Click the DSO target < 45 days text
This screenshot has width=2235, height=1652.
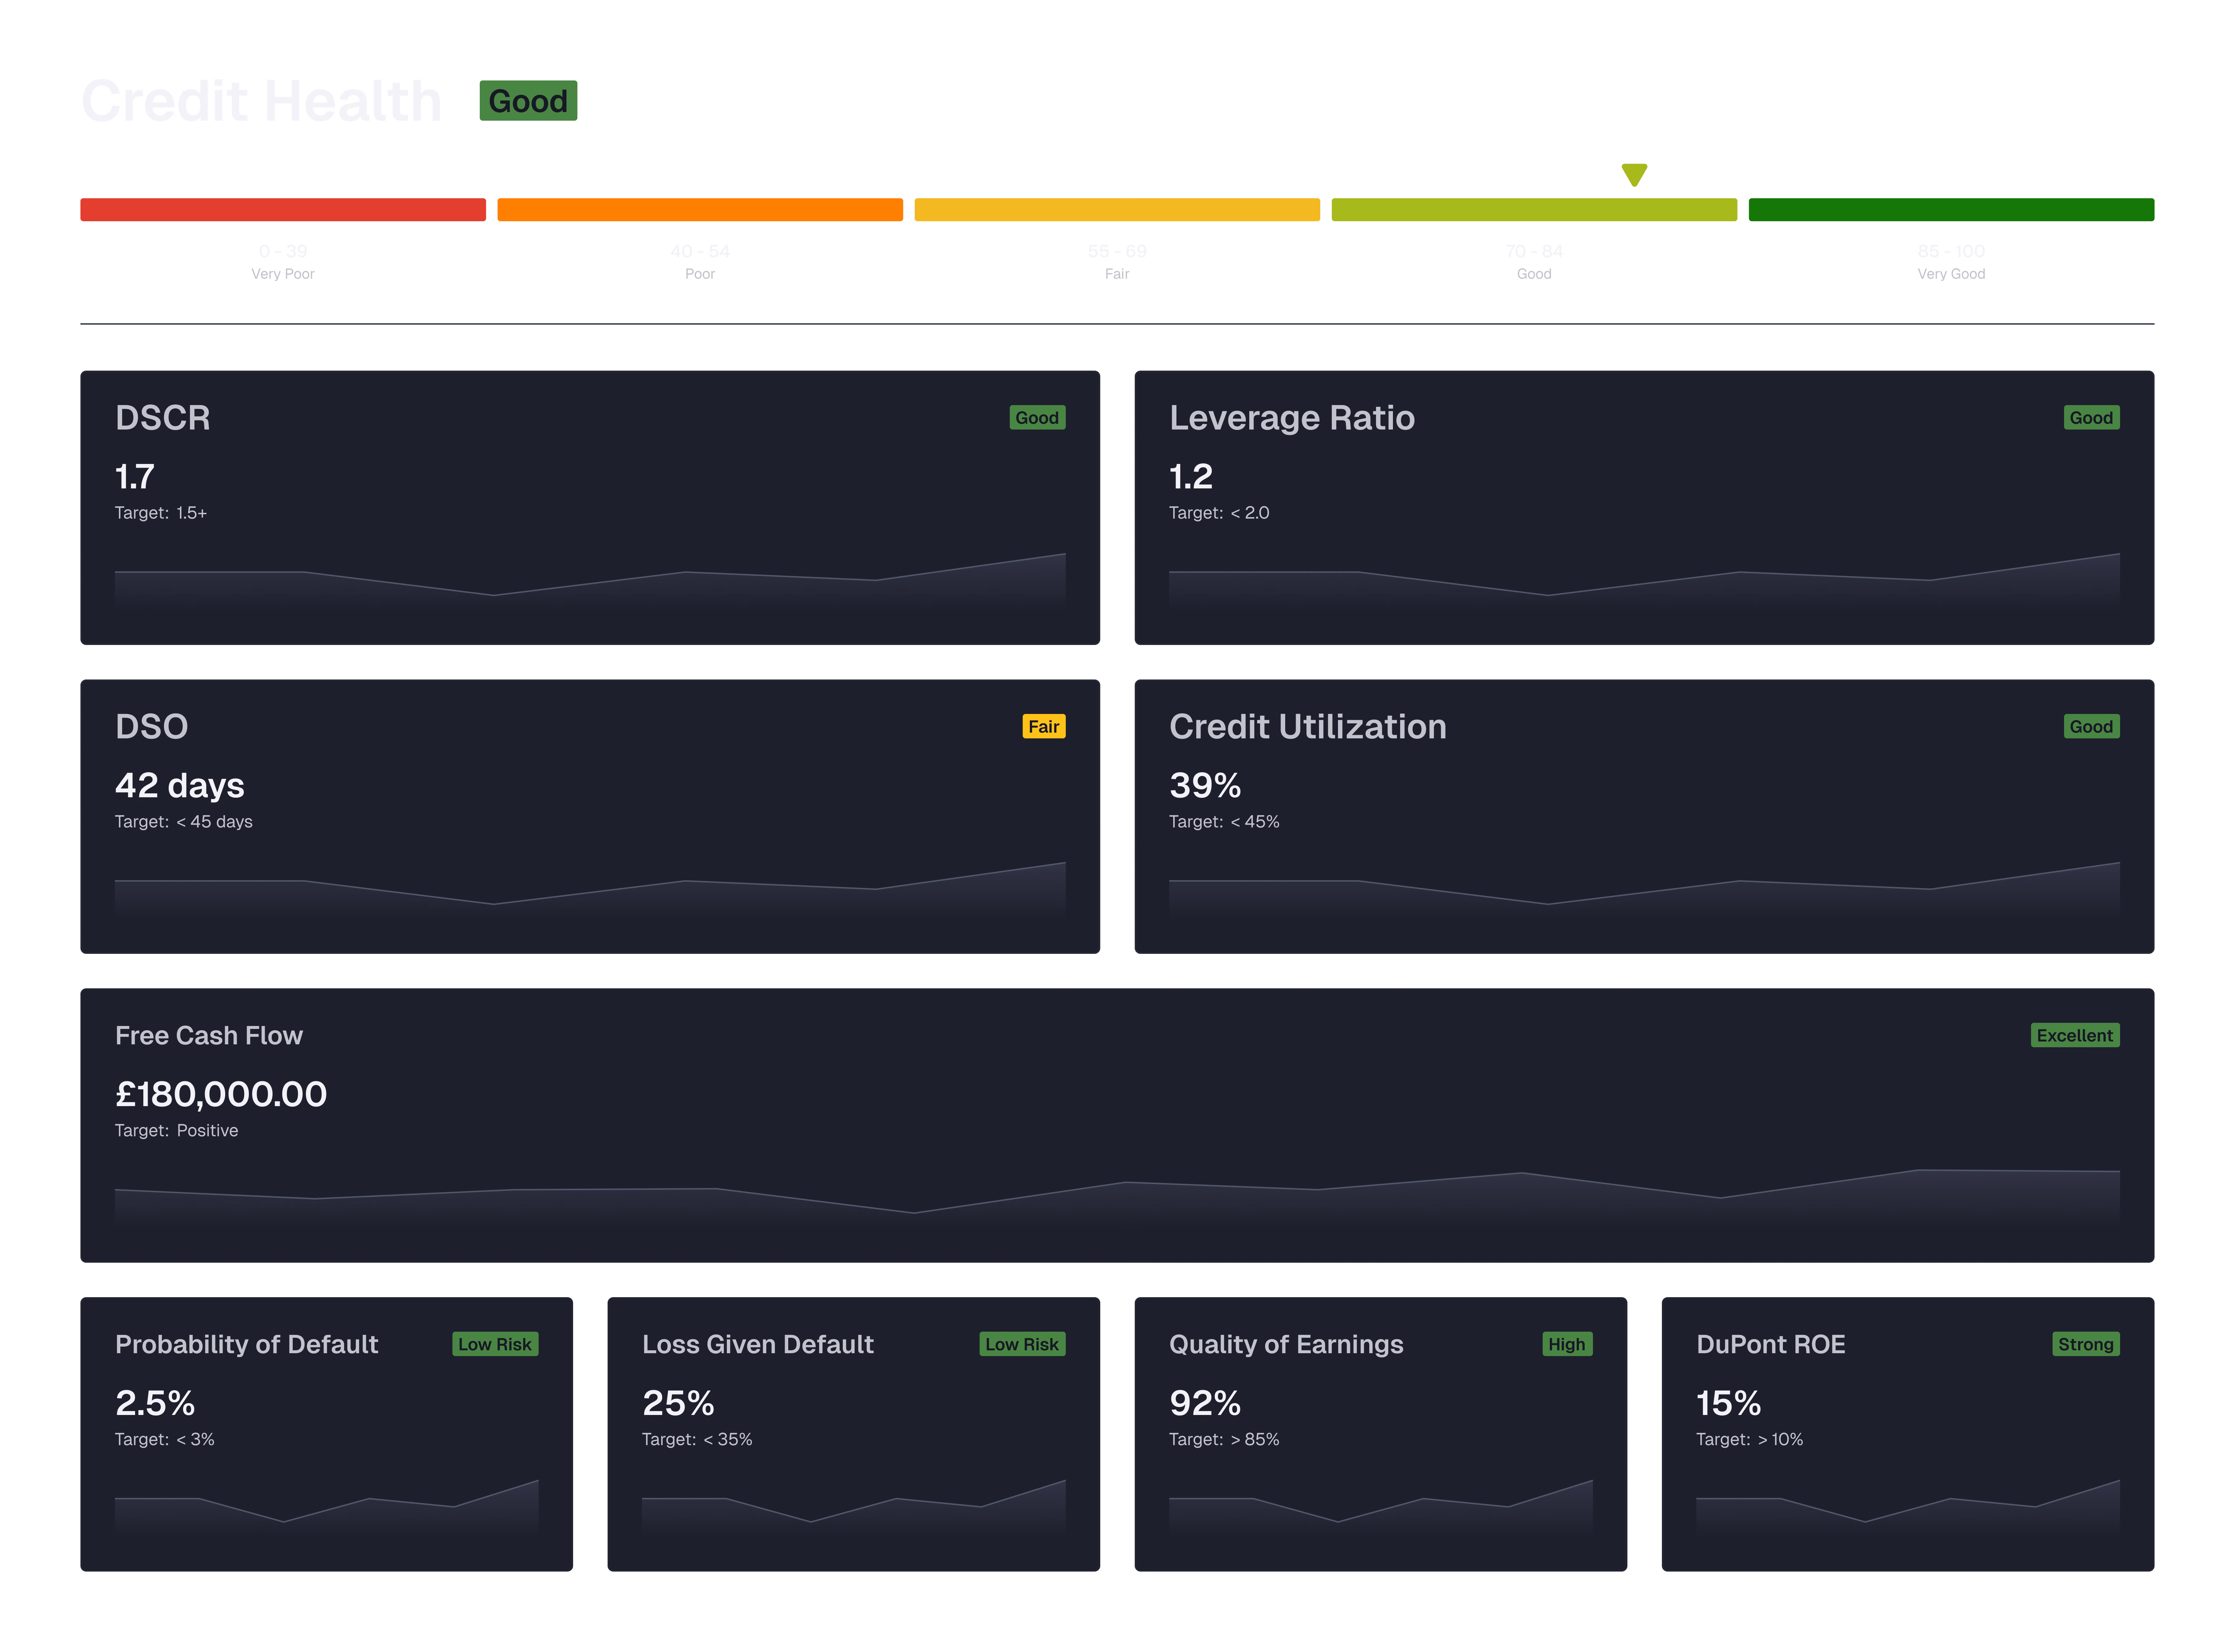coord(184,822)
